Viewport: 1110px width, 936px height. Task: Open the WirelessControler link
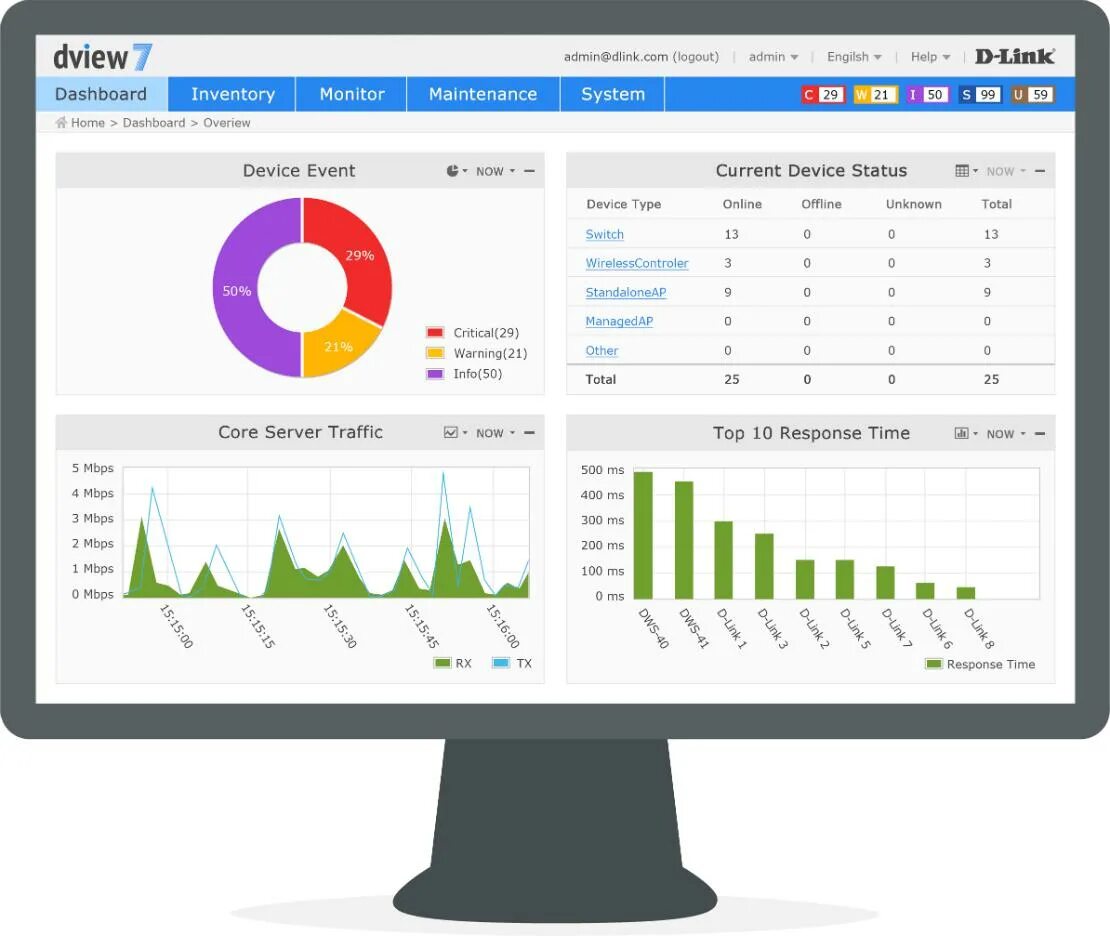click(x=636, y=263)
